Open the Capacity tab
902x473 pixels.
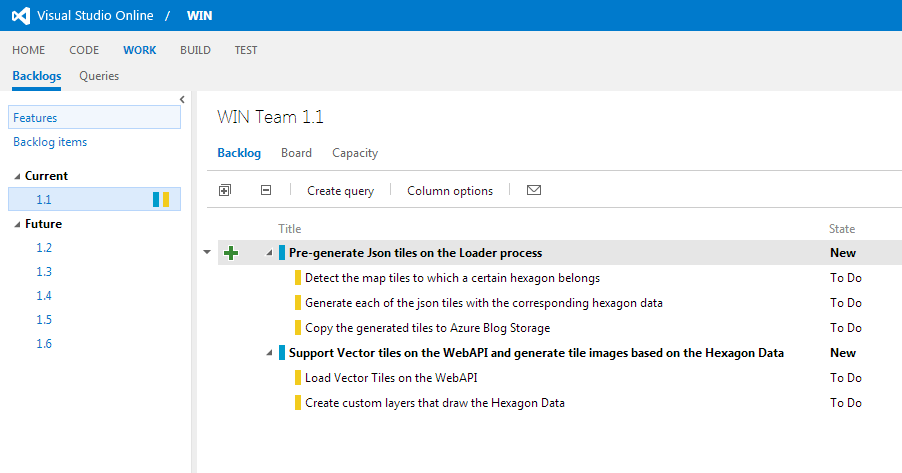(x=355, y=153)
